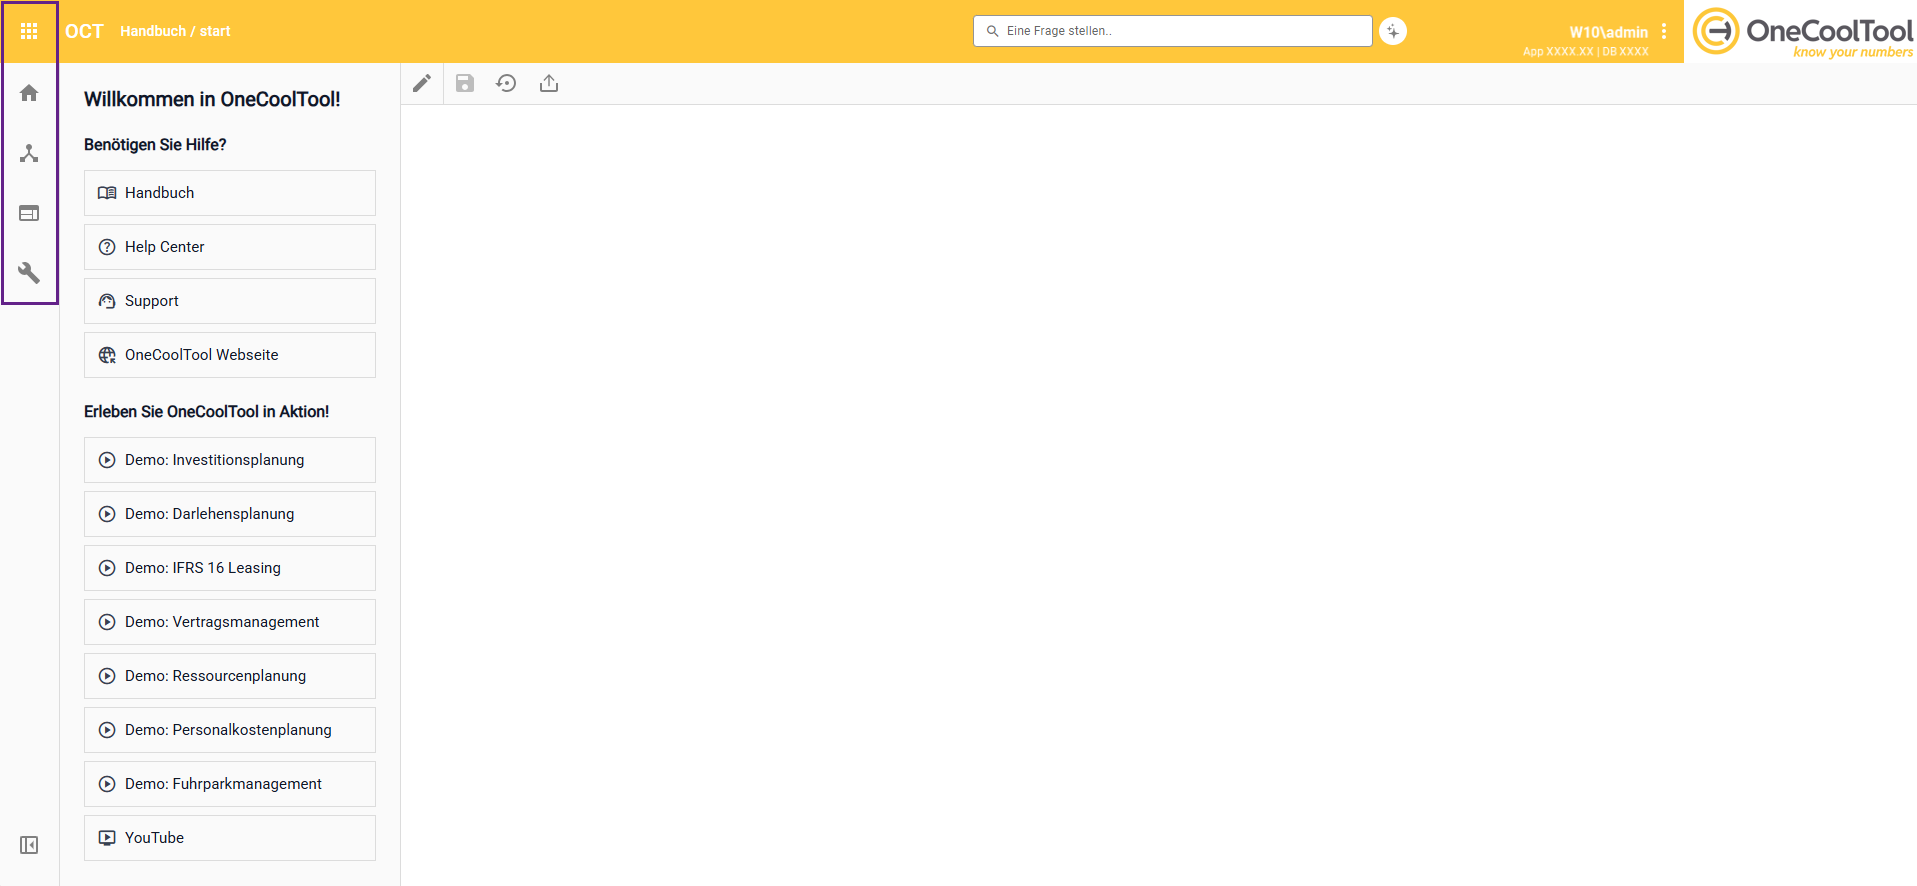Viewport: 1917px width, 886px height.
Task: Launch Demo: Investitionsplanung
Action: (x=230, y=460)
